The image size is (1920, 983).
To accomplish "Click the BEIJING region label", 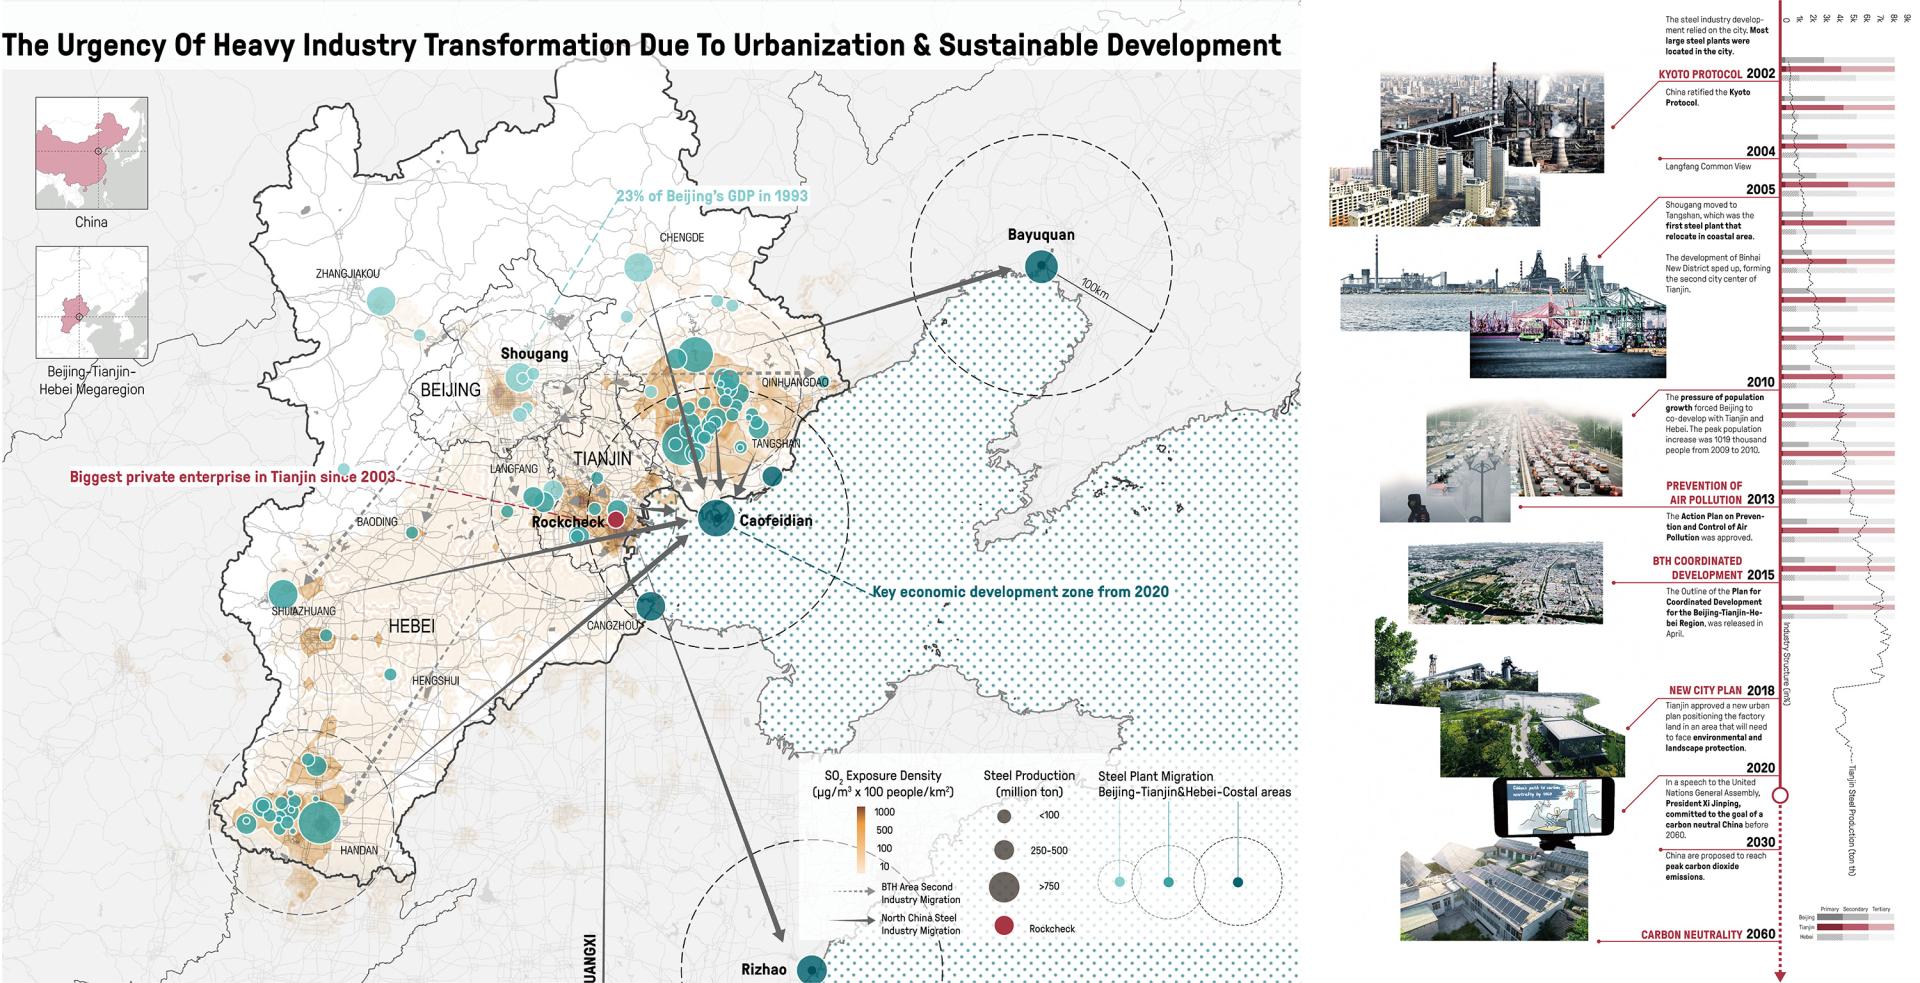I will coord(451,389).
